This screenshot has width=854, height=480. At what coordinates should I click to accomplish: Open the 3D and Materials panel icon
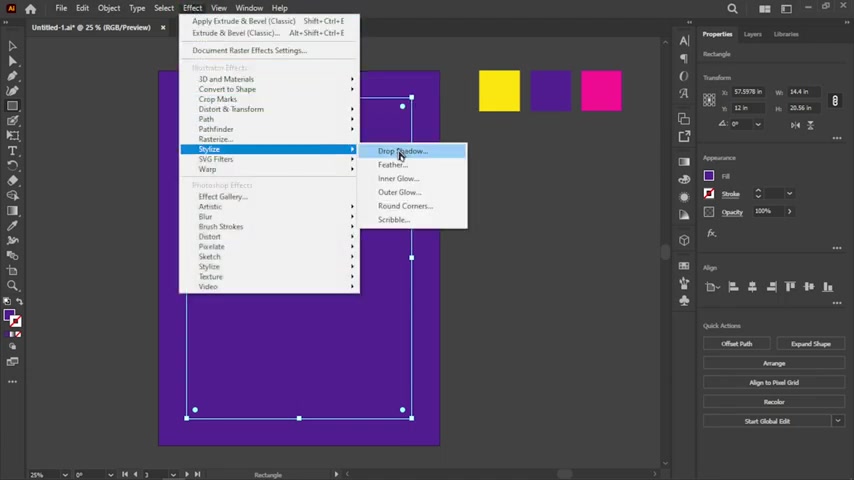[x=684, y=240]
